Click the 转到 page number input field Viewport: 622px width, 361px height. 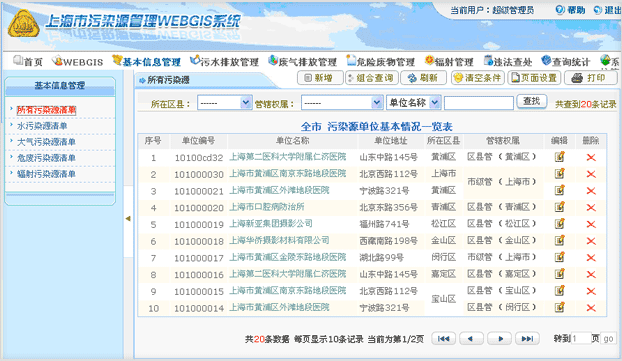[581, 338]
